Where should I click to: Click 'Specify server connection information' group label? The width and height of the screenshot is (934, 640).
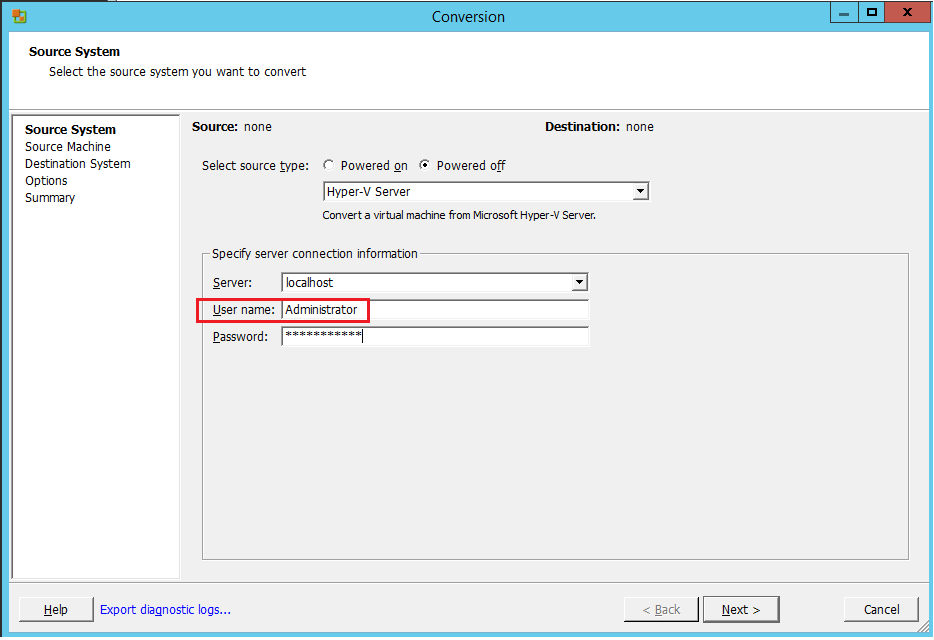click(315, 253)
